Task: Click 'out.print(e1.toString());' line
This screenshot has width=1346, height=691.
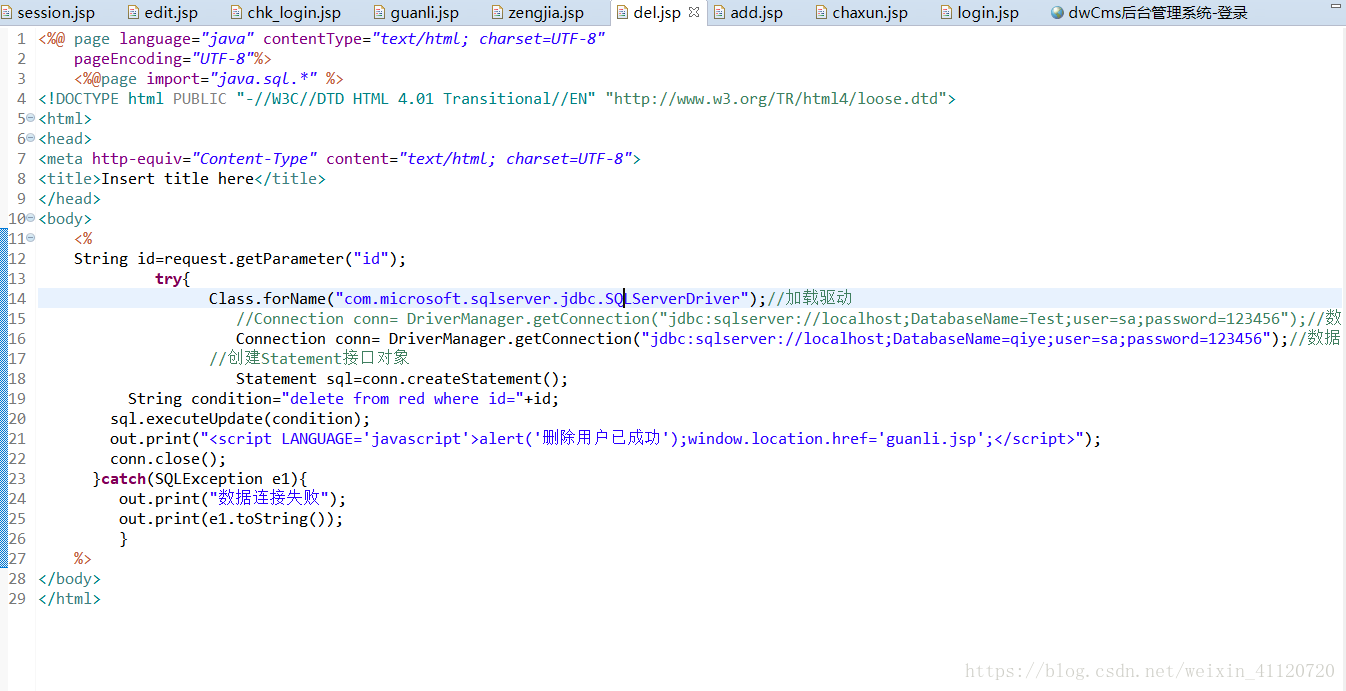Action: point(231,519)
